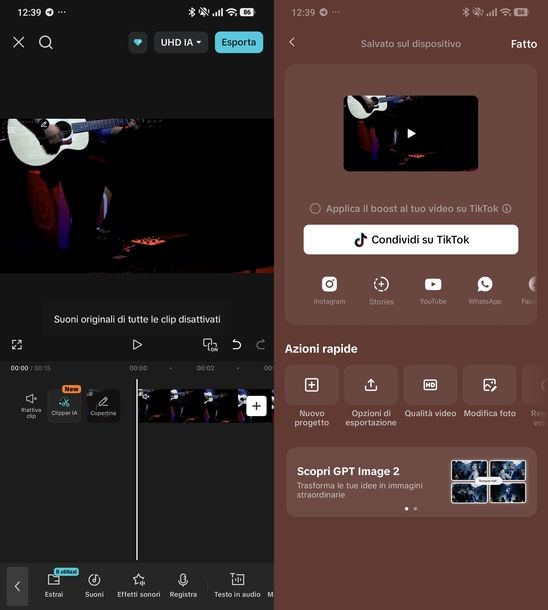548x610 pixels.
Task: Tap the New badge above Clipper IA
Action: pyautogui.click(x=71, y=389)
